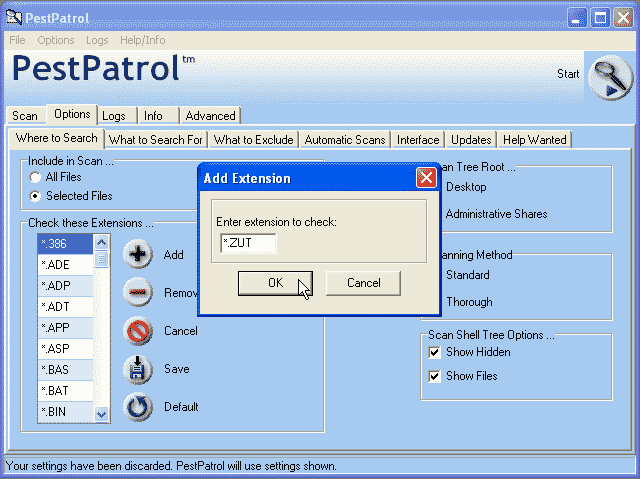
Task: Click the Thorough scanning method label
Action: tap(469, 302)
